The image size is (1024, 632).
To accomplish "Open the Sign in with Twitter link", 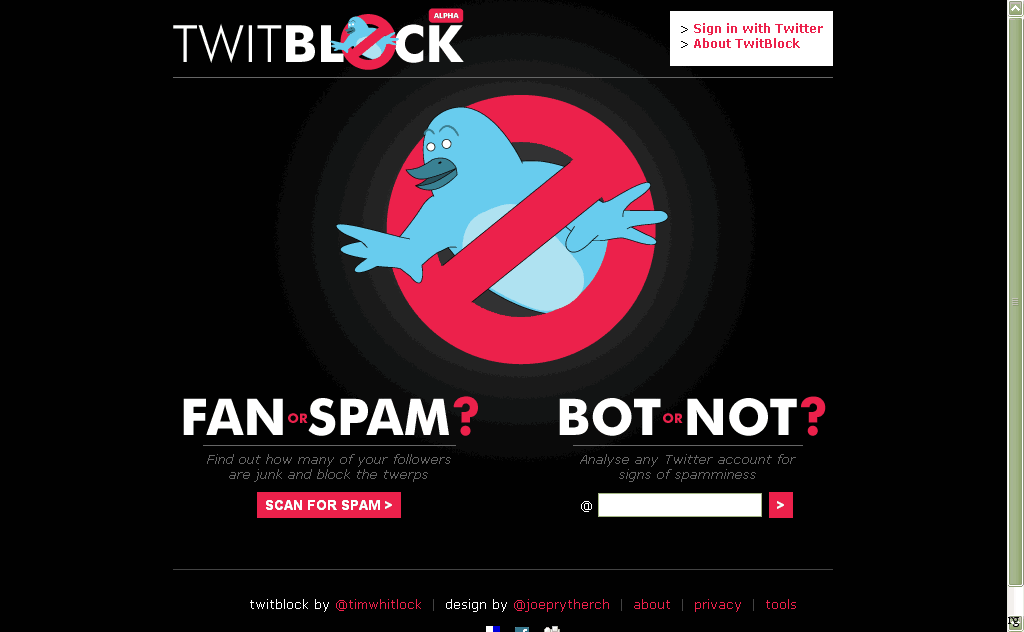I will click(x=758, y=28).
